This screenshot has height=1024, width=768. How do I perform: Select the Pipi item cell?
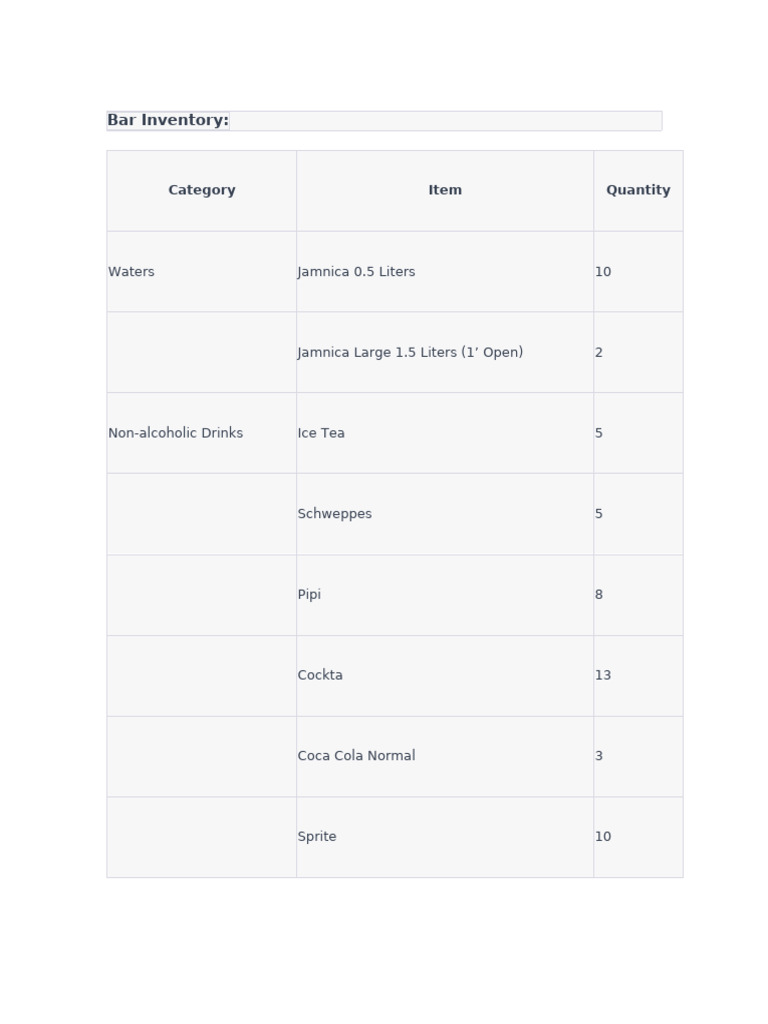coord(445,595)
